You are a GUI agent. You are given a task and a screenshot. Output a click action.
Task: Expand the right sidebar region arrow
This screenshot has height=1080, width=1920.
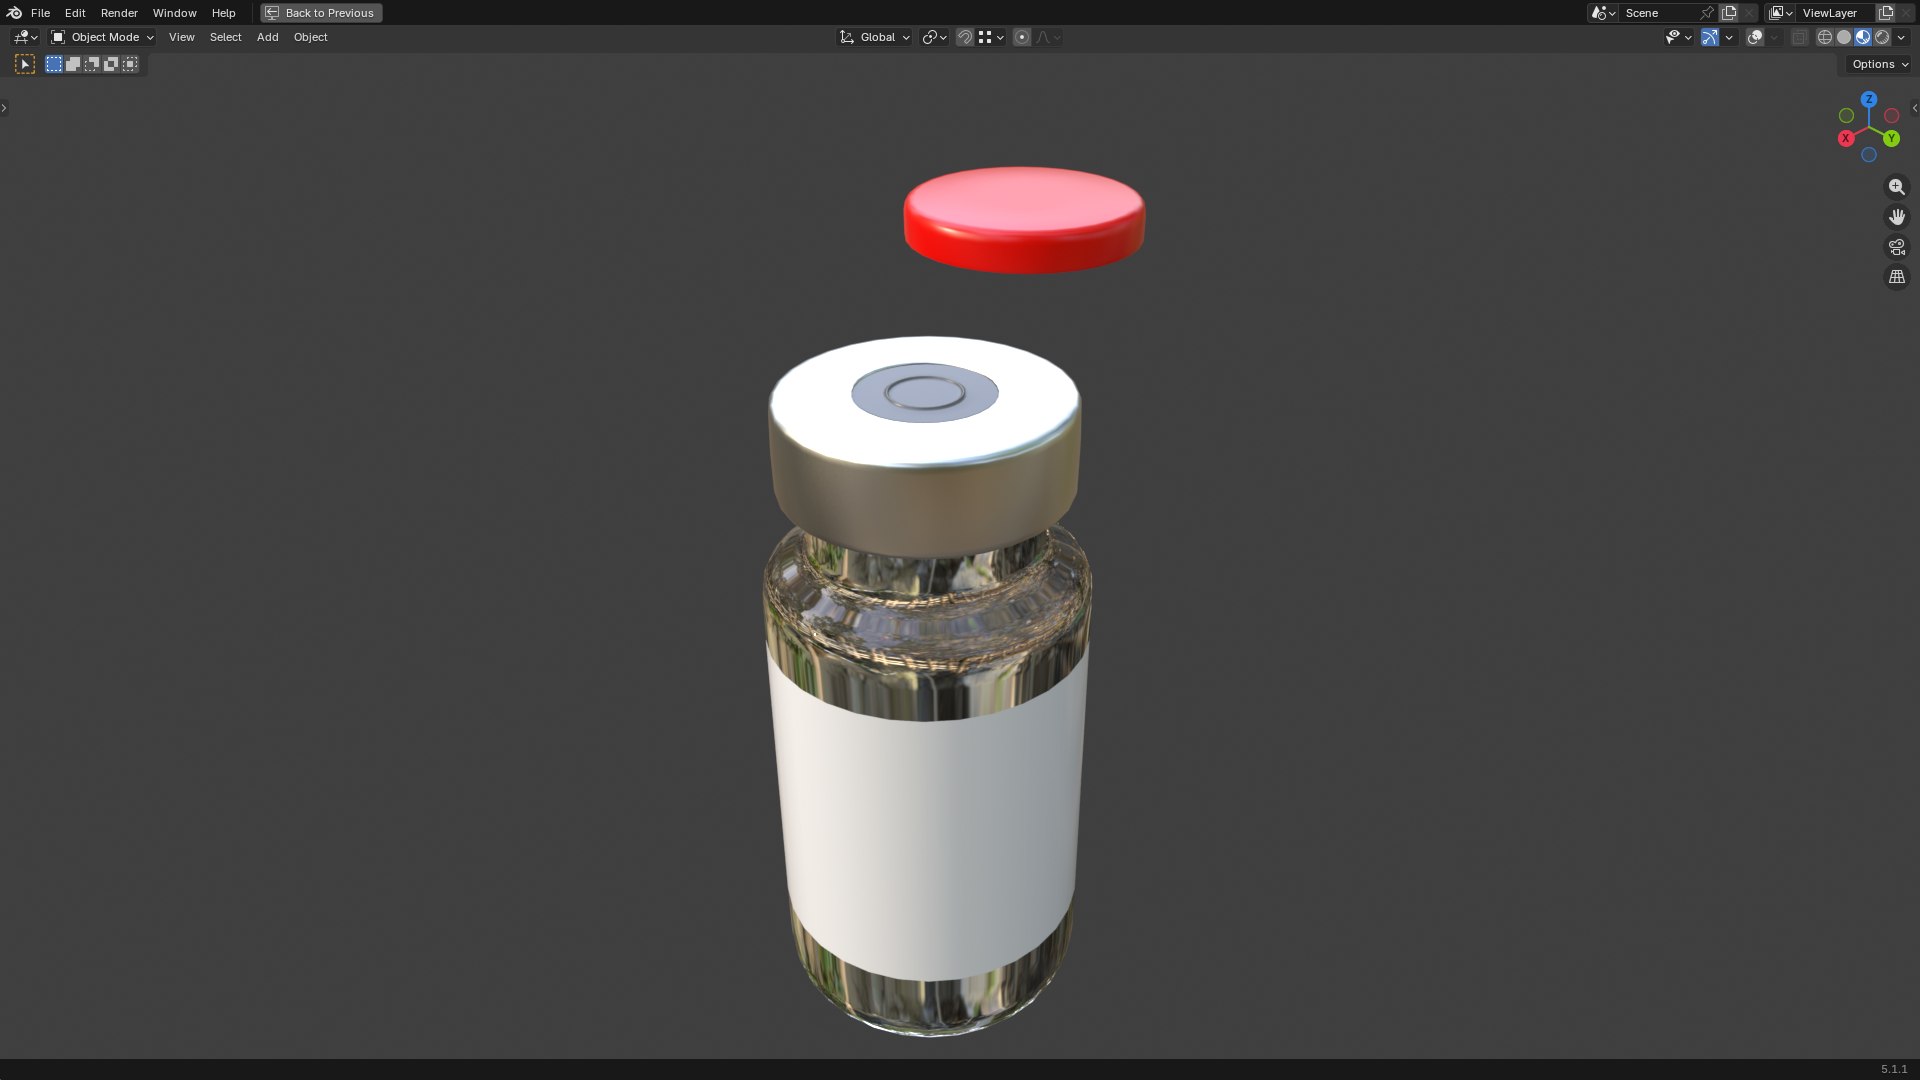click(x=1915, y=108)
